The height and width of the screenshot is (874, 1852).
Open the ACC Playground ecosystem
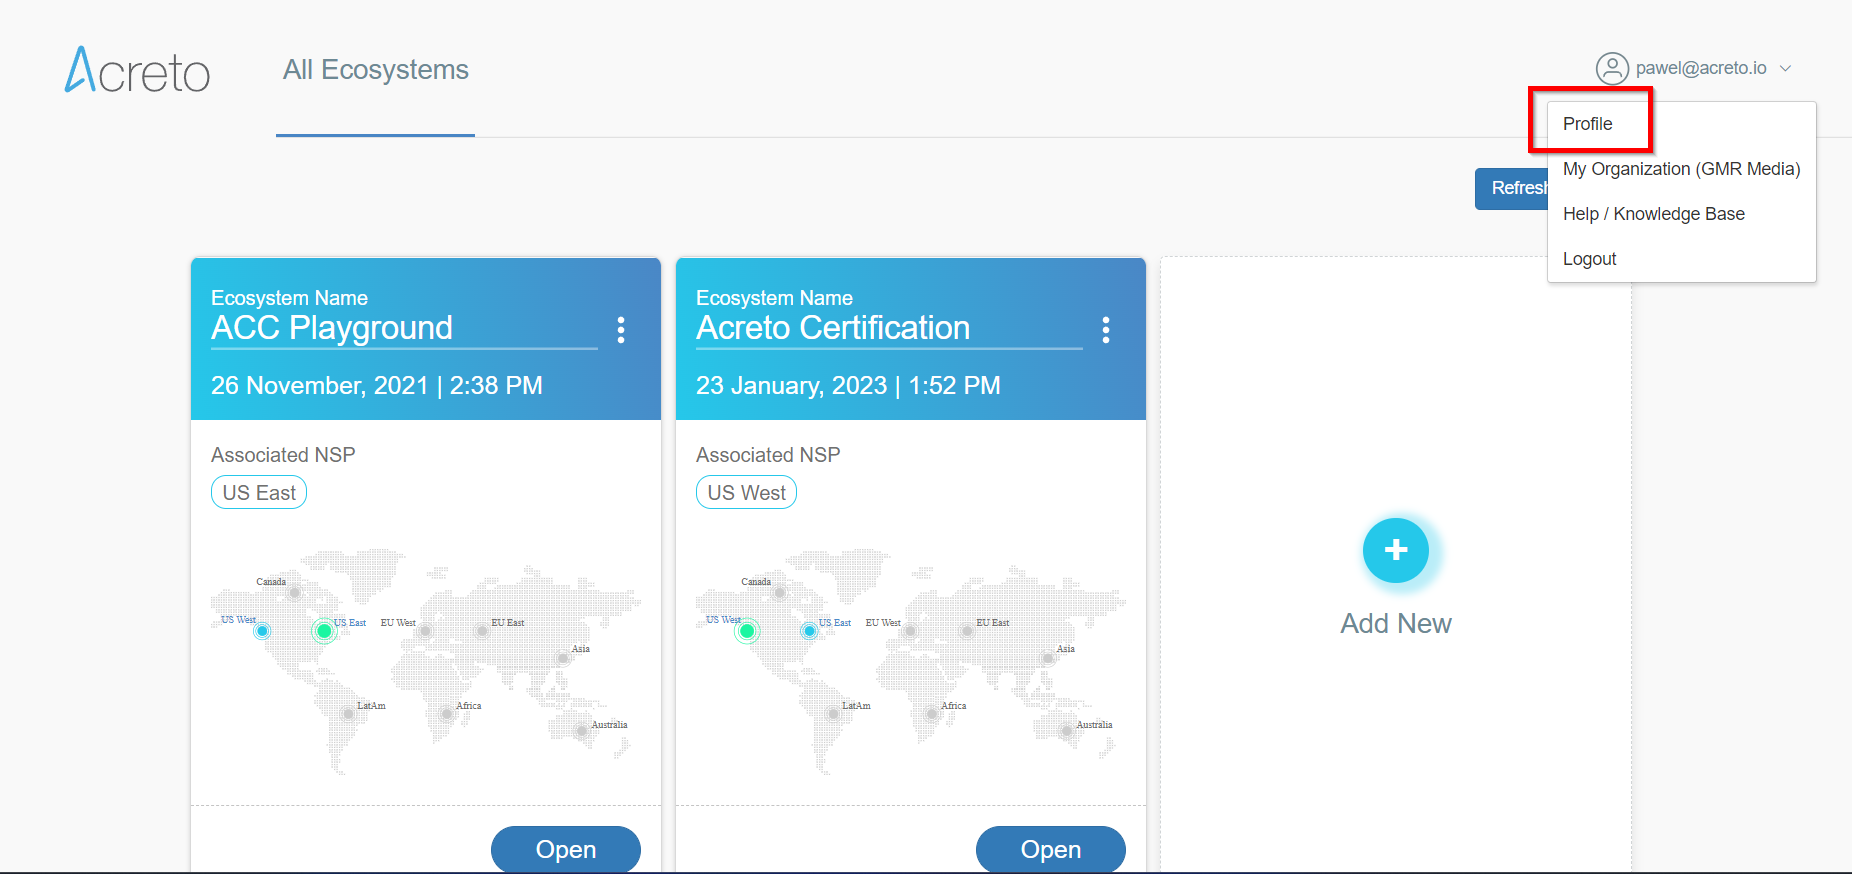point(566,849)
